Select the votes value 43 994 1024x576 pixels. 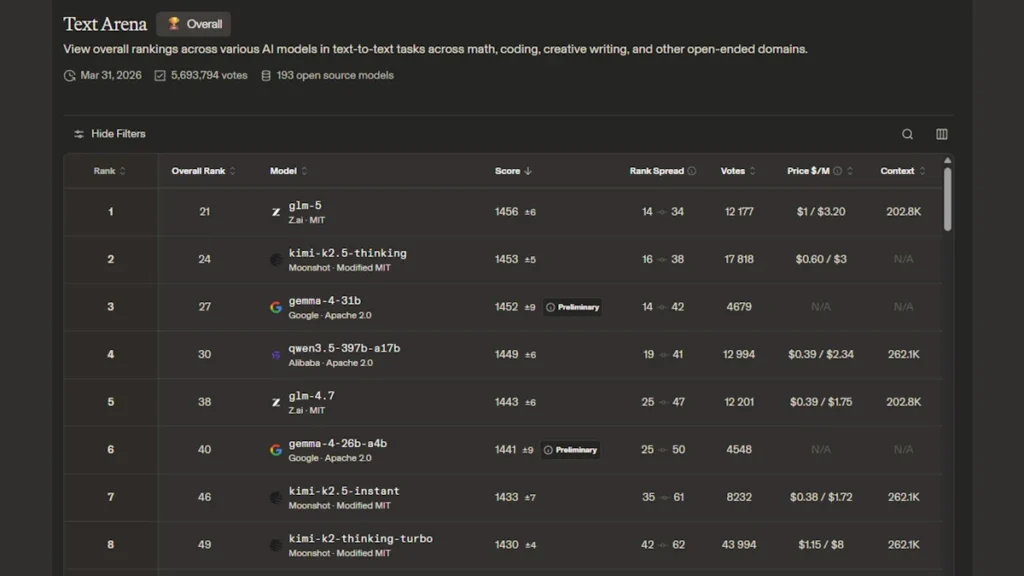click(x=739, y=545)
